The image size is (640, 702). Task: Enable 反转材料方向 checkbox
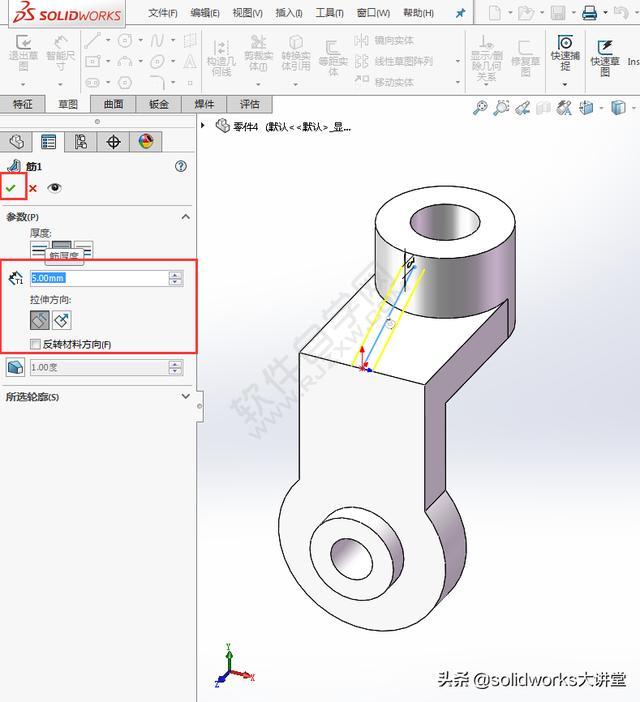coord(35,344)
